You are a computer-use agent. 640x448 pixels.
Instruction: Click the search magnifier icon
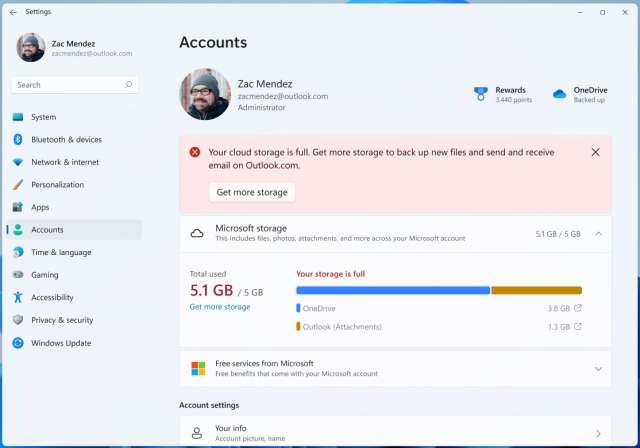128,84
